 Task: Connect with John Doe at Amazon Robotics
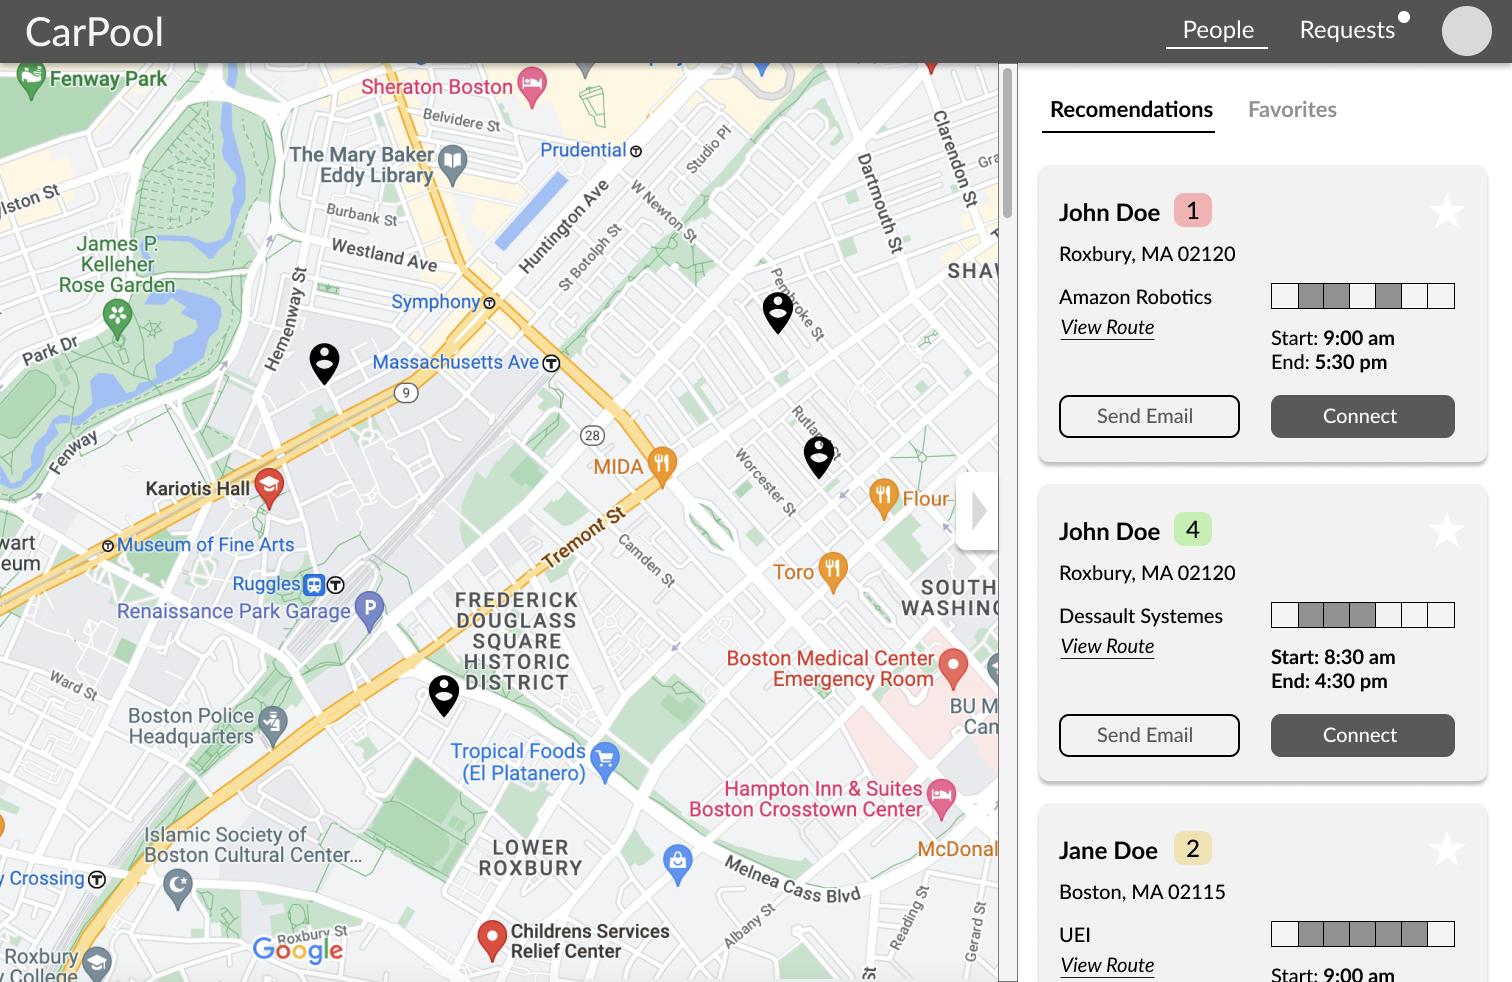(x=1362, y=416)
